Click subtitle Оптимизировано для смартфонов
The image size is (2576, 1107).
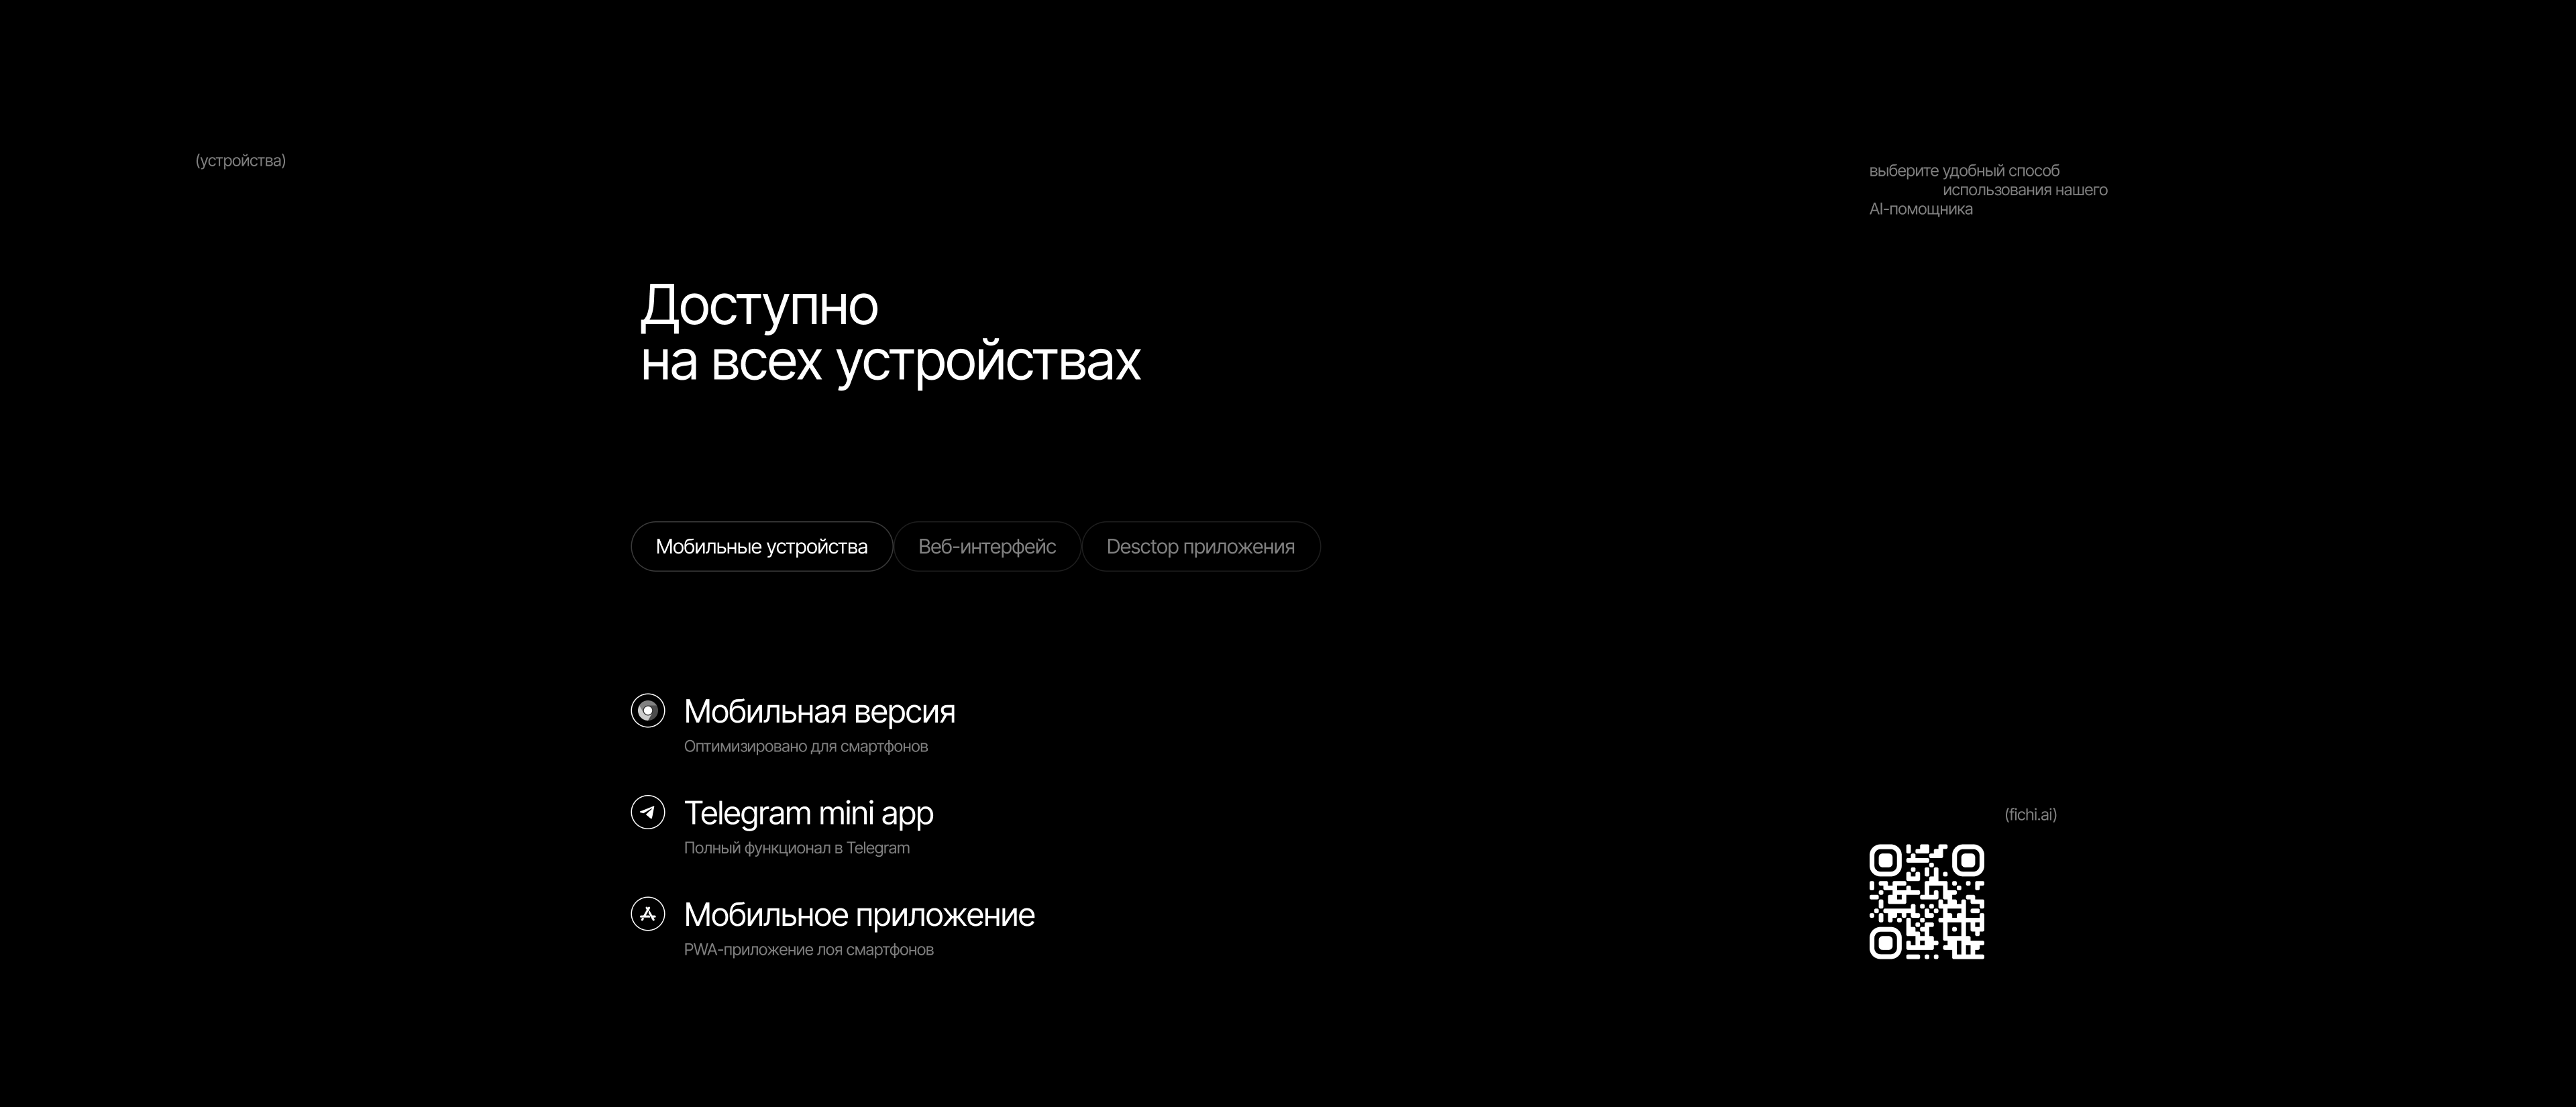pyautogui.click(x=805, y=747)
